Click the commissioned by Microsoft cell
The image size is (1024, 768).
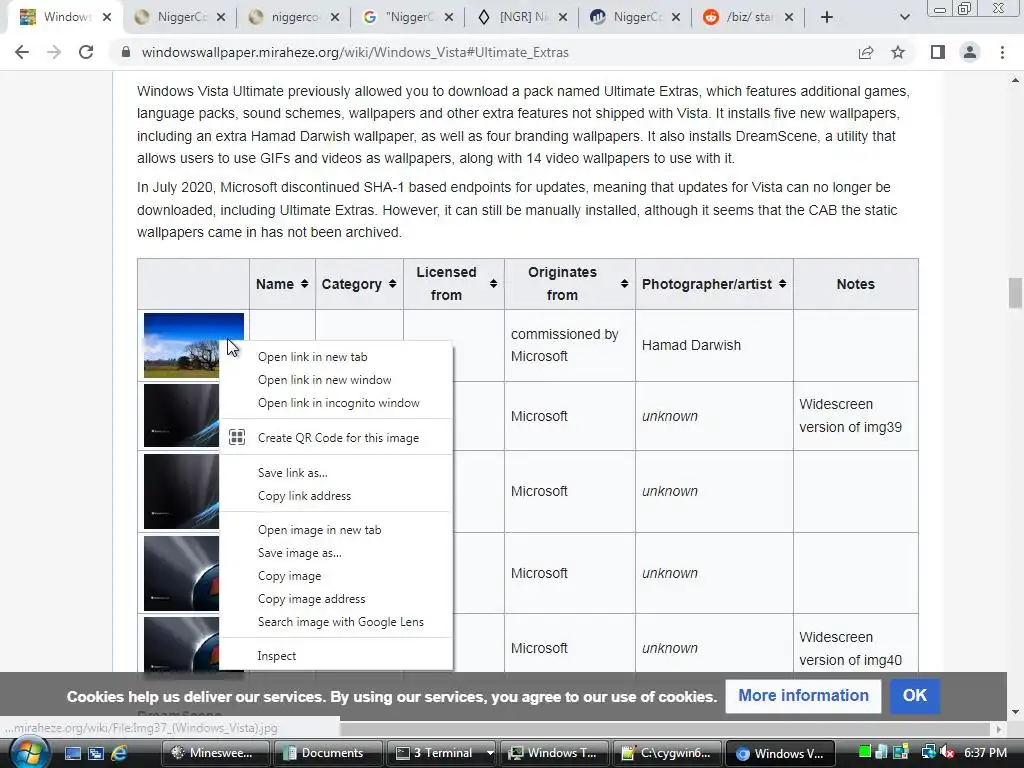coord(569,345)
